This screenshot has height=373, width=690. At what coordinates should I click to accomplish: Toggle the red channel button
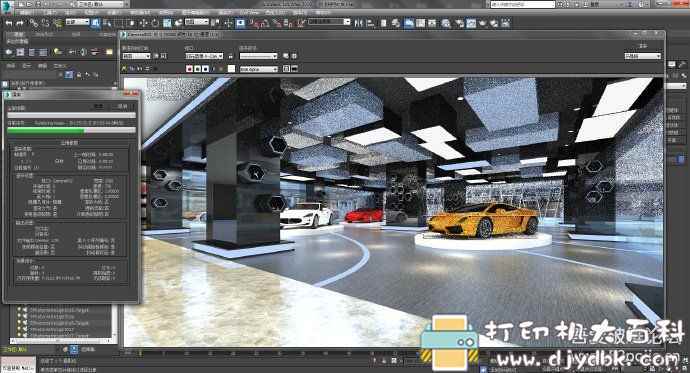[x=189, y=69]
